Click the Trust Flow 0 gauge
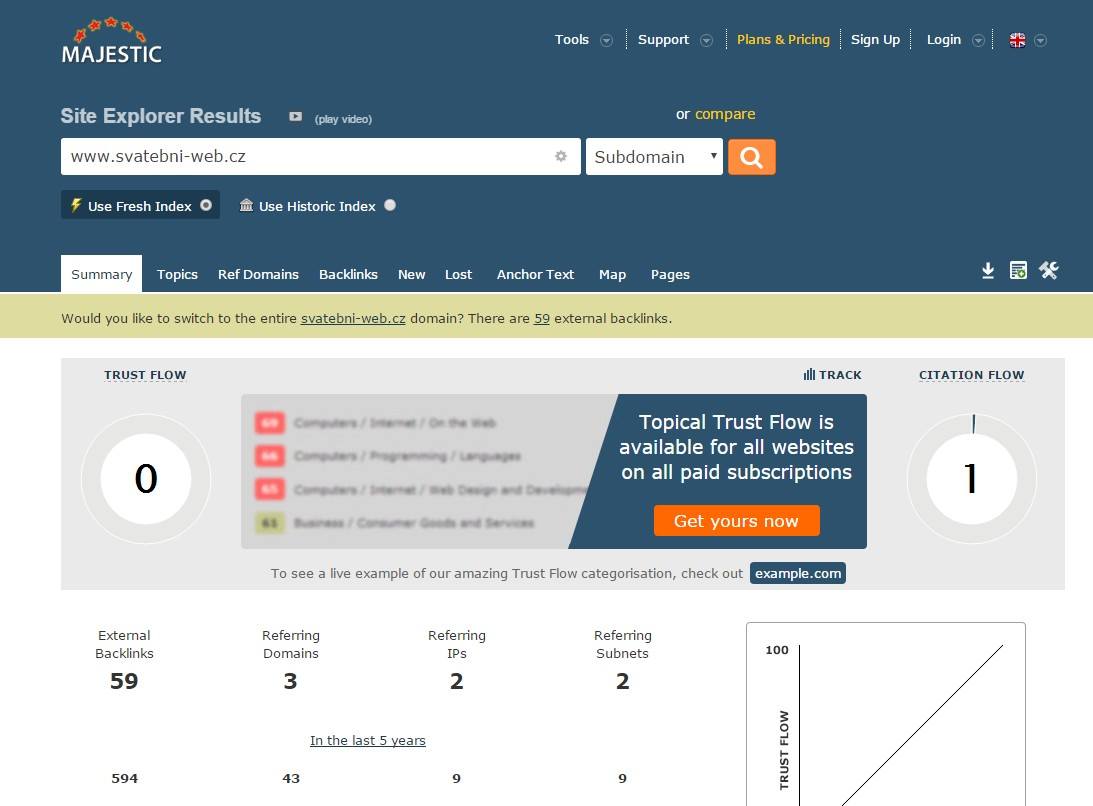The image size is (1093, 806). tap(146, 478)
